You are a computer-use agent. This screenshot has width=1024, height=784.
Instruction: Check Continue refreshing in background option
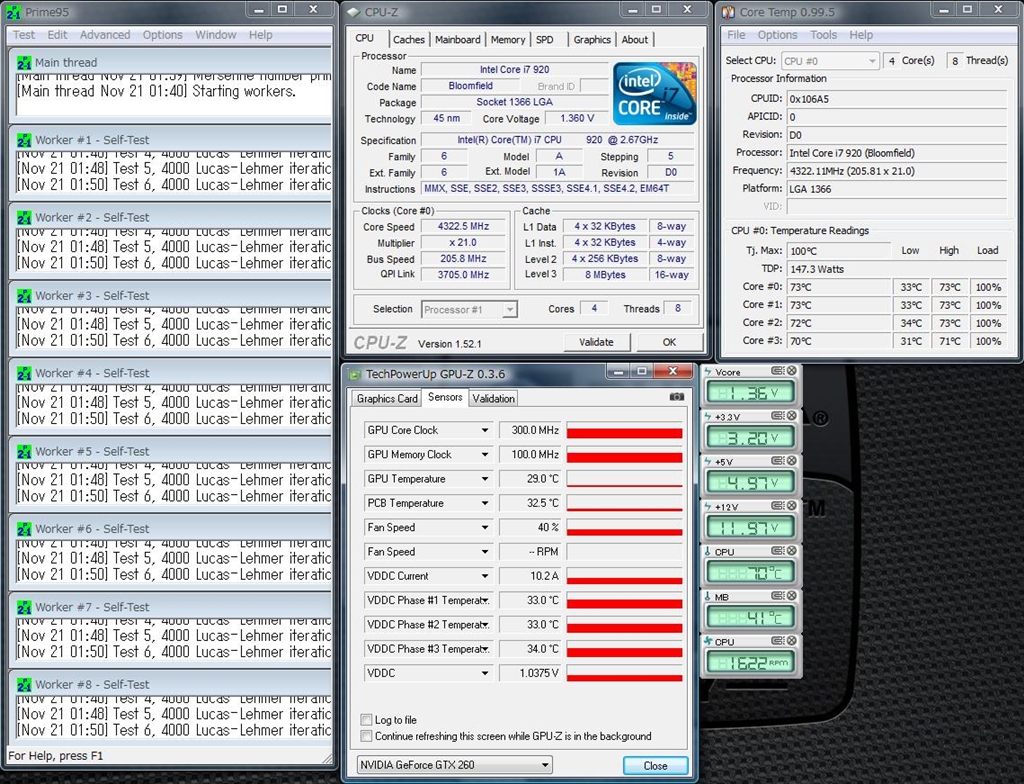click(366, 736)
